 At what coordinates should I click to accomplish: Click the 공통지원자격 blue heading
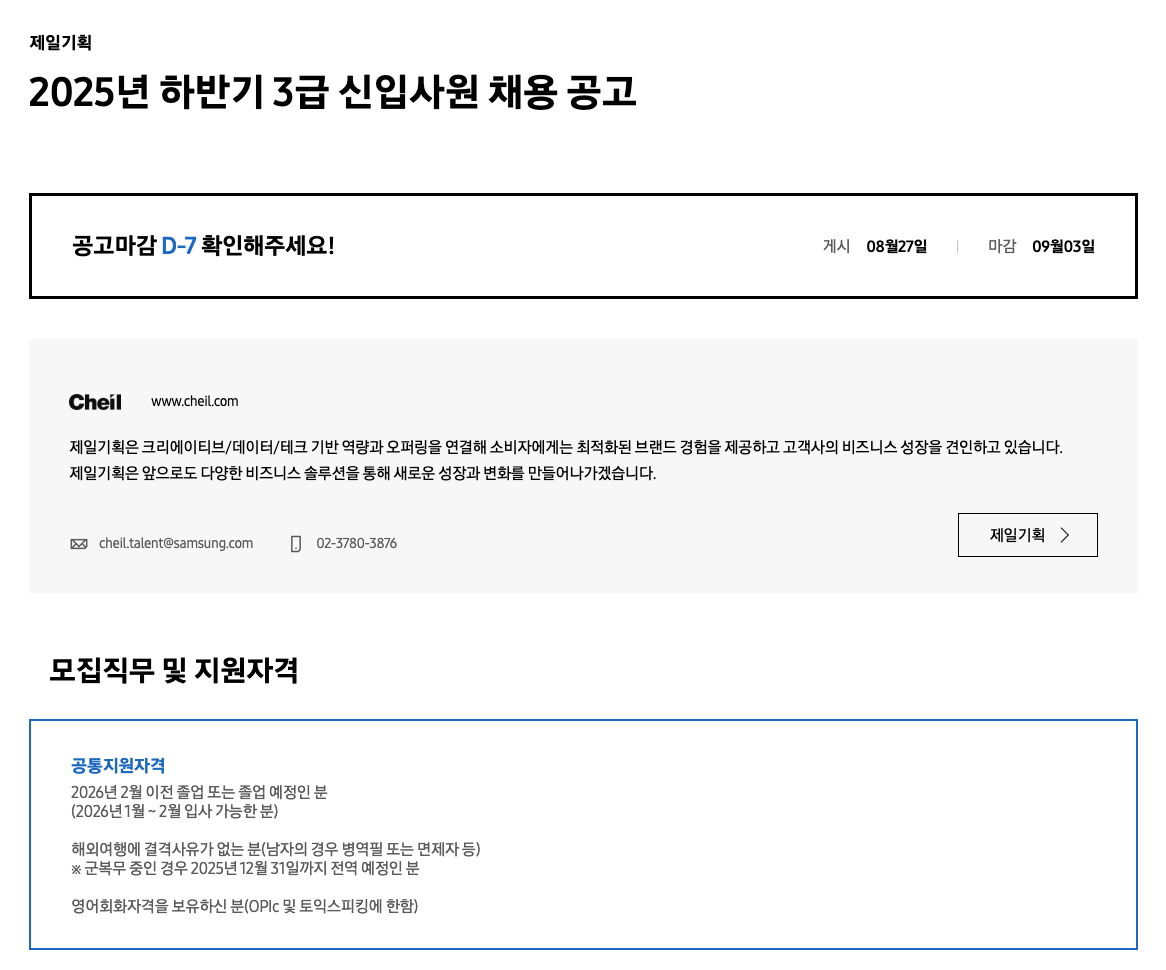pyautogui.click(x=118, y=765)
